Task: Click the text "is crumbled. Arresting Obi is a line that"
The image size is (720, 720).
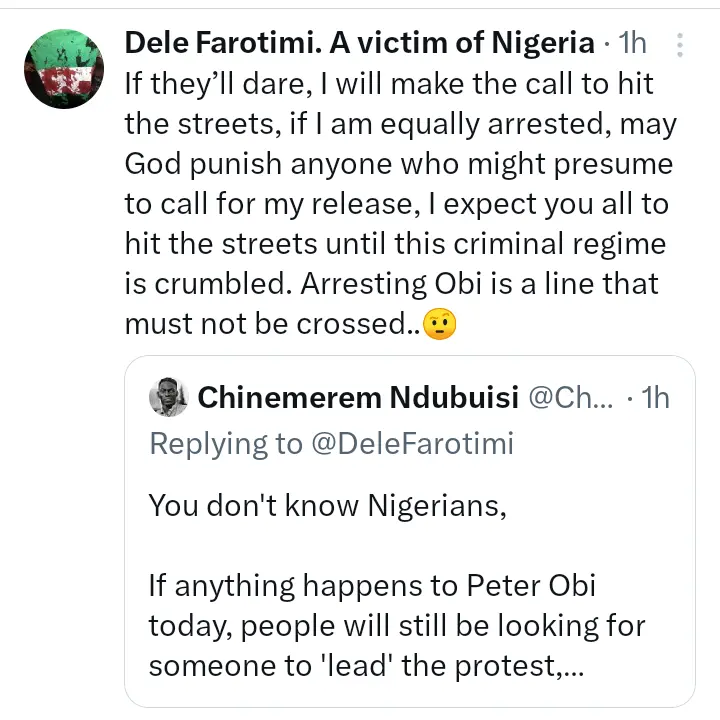Action: [x=392, y=283]
